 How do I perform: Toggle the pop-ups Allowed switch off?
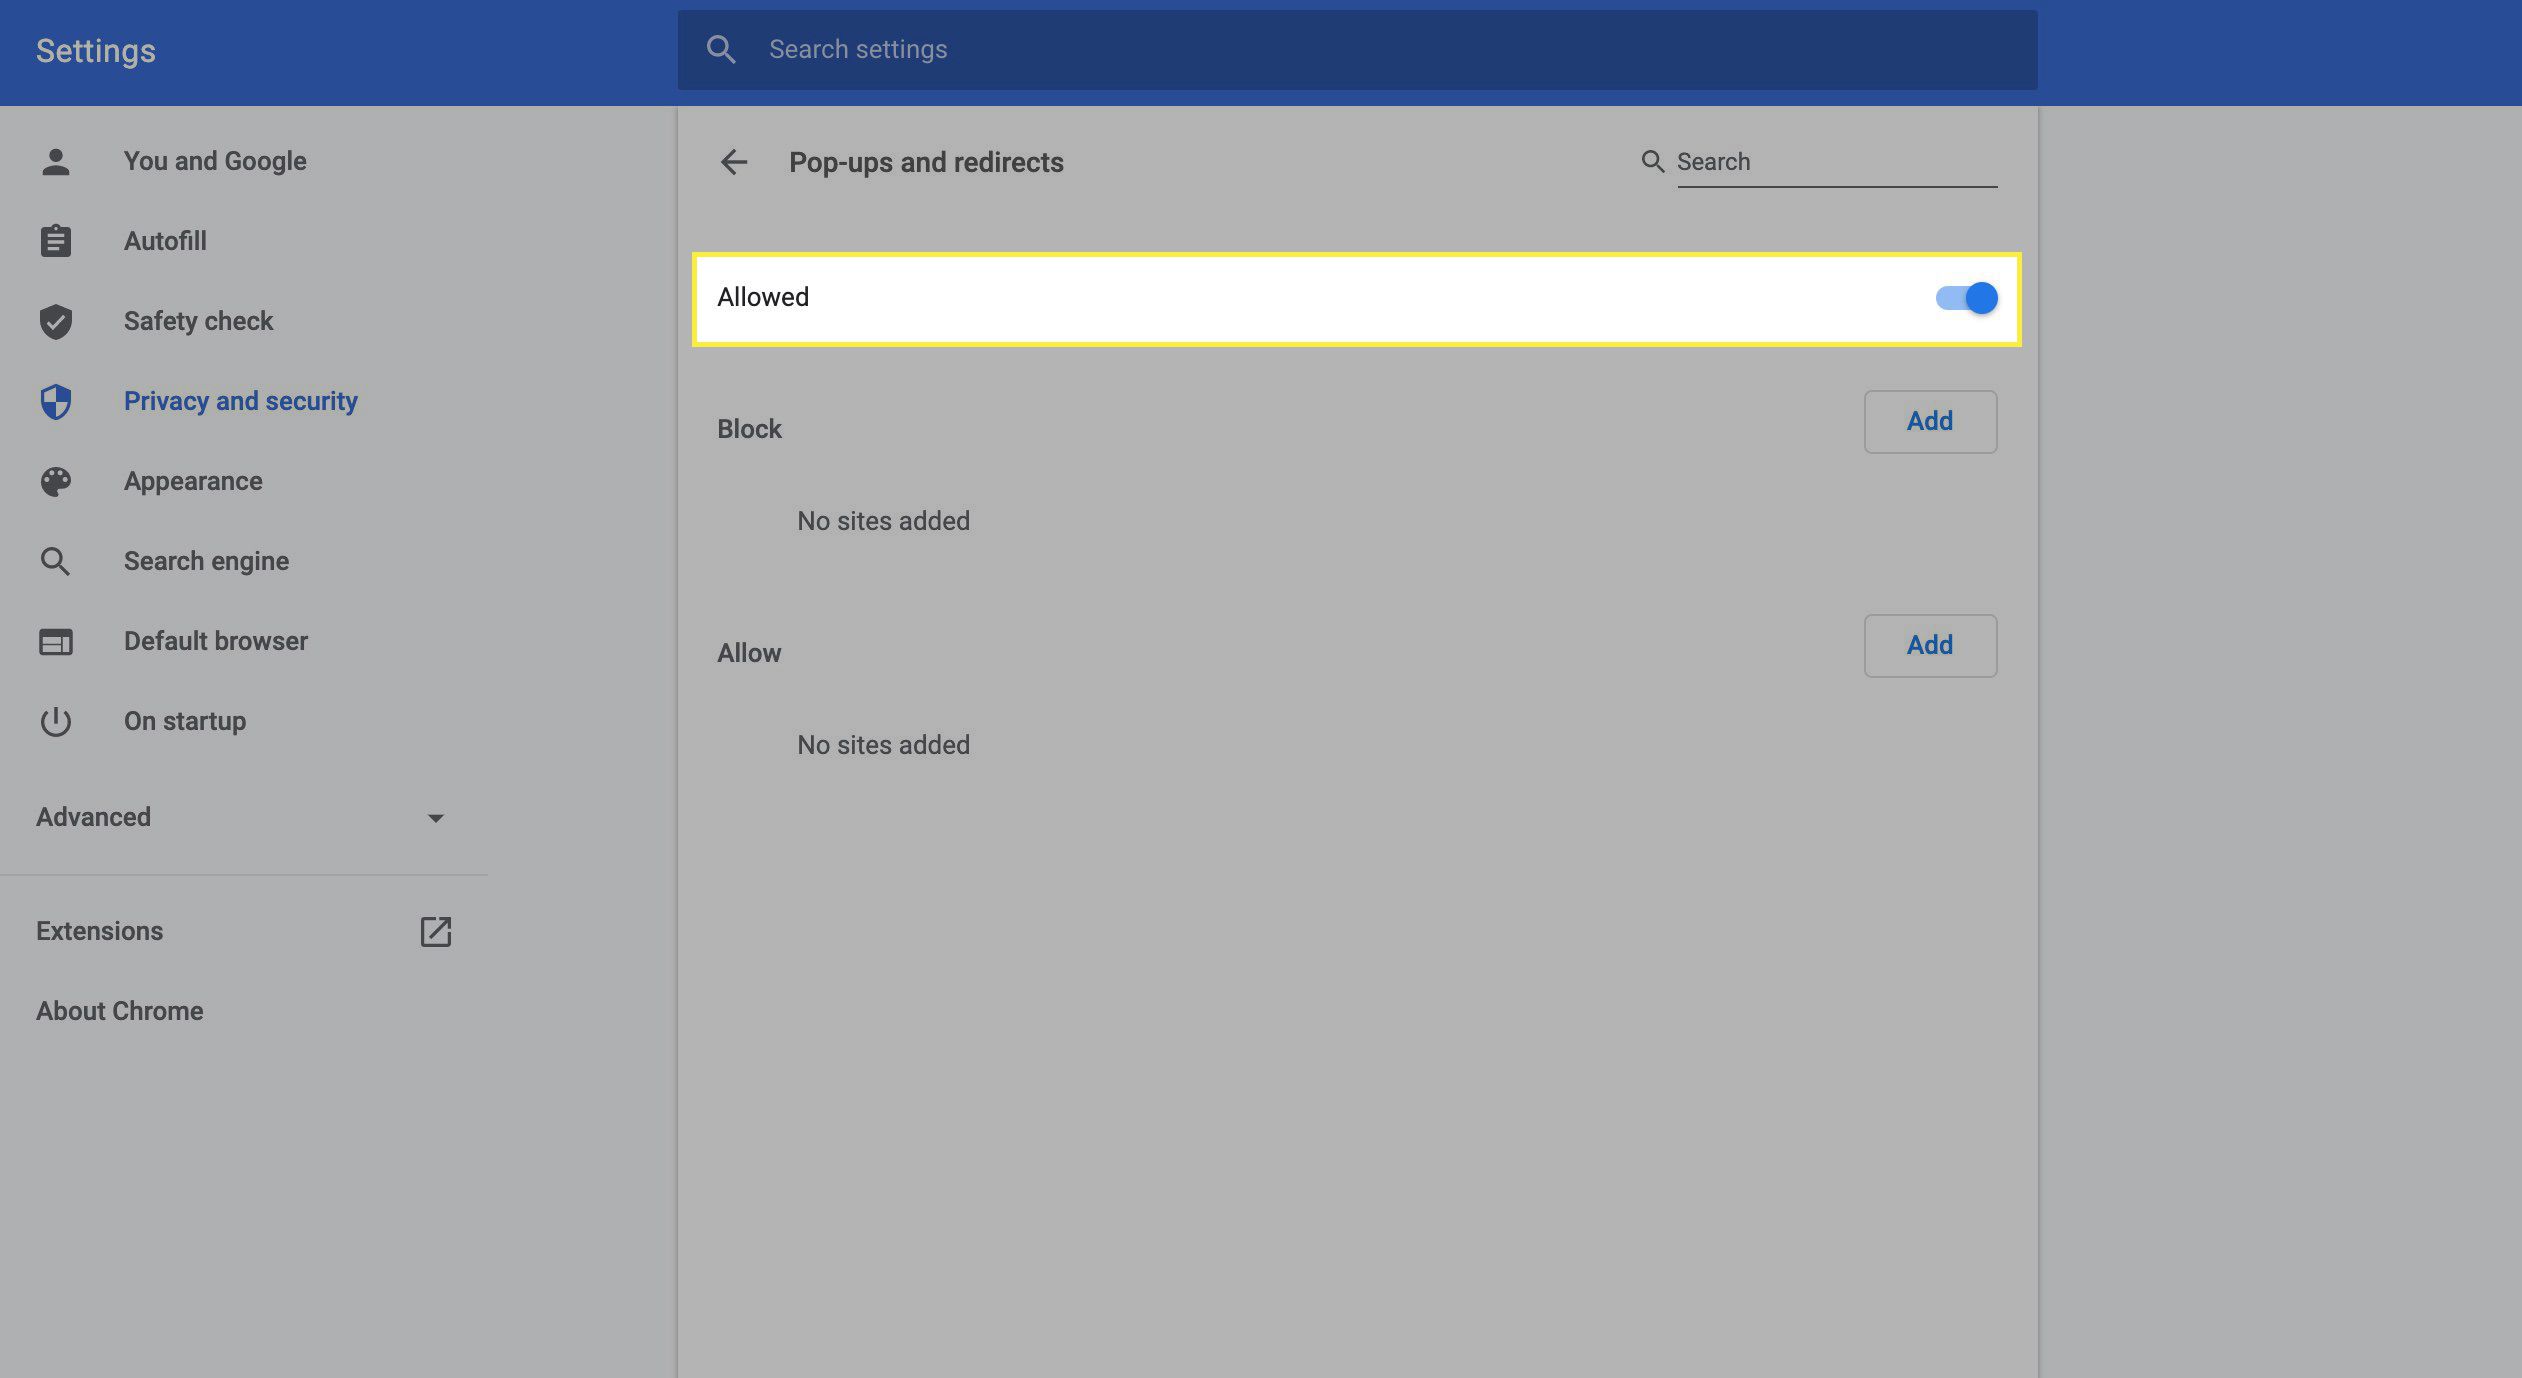tap(1967, 297)
